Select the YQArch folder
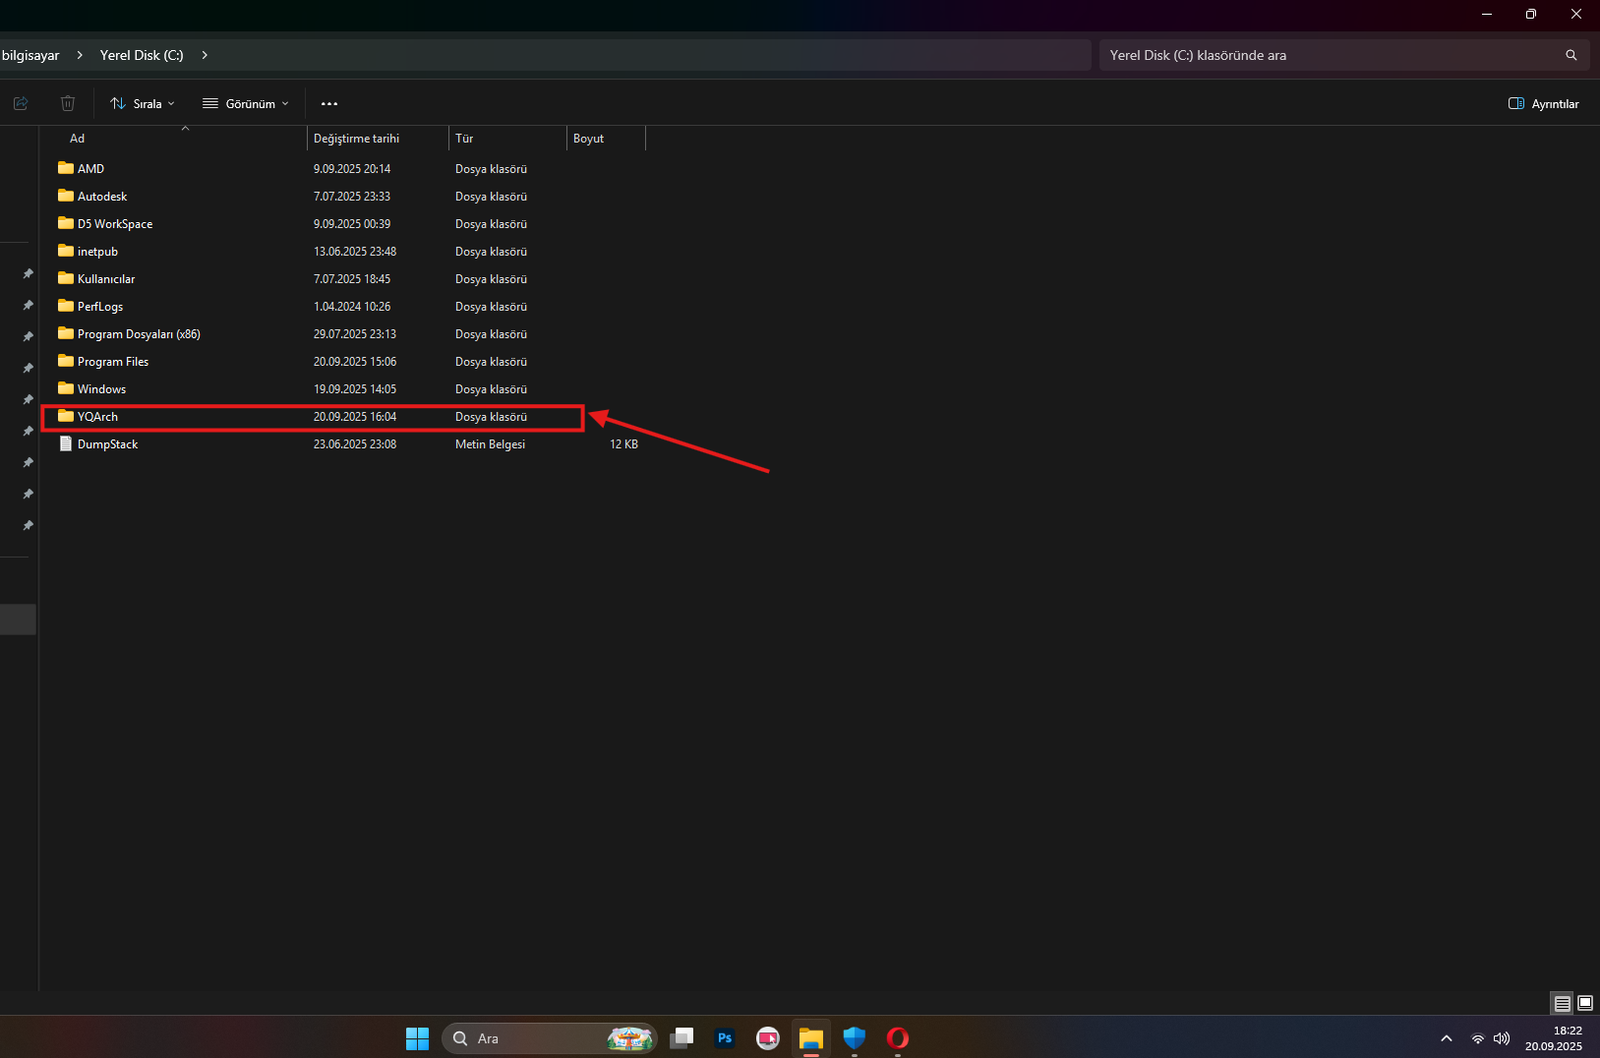 [98, 417]
